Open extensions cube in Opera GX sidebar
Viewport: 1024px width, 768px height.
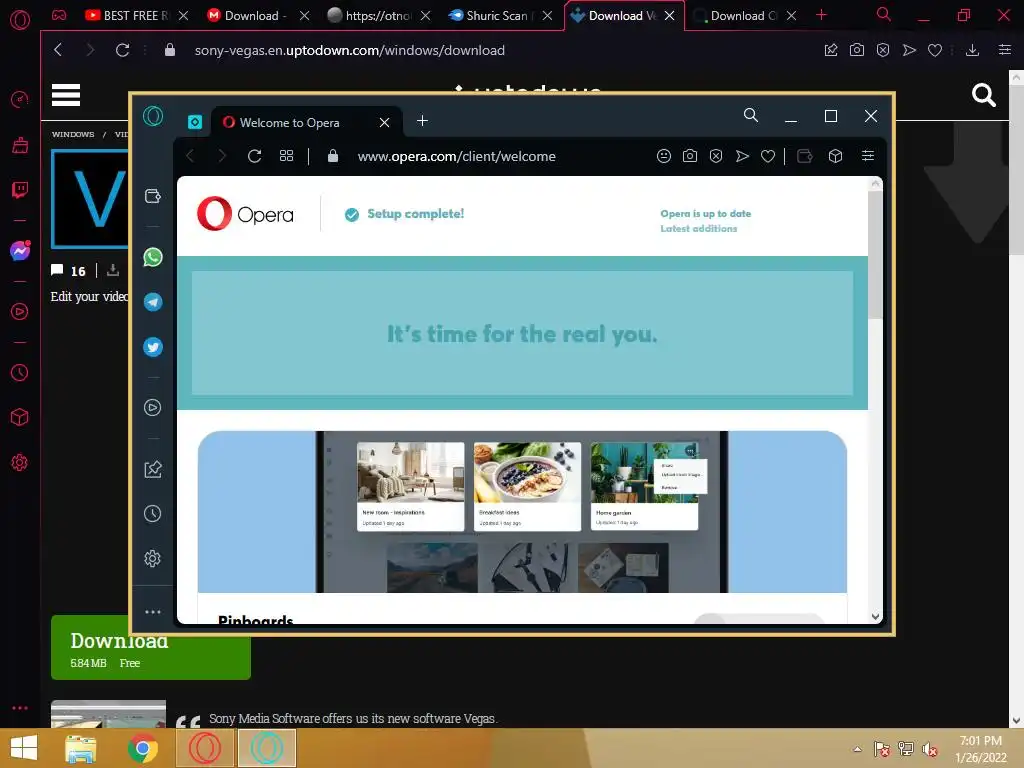(20, 417)
